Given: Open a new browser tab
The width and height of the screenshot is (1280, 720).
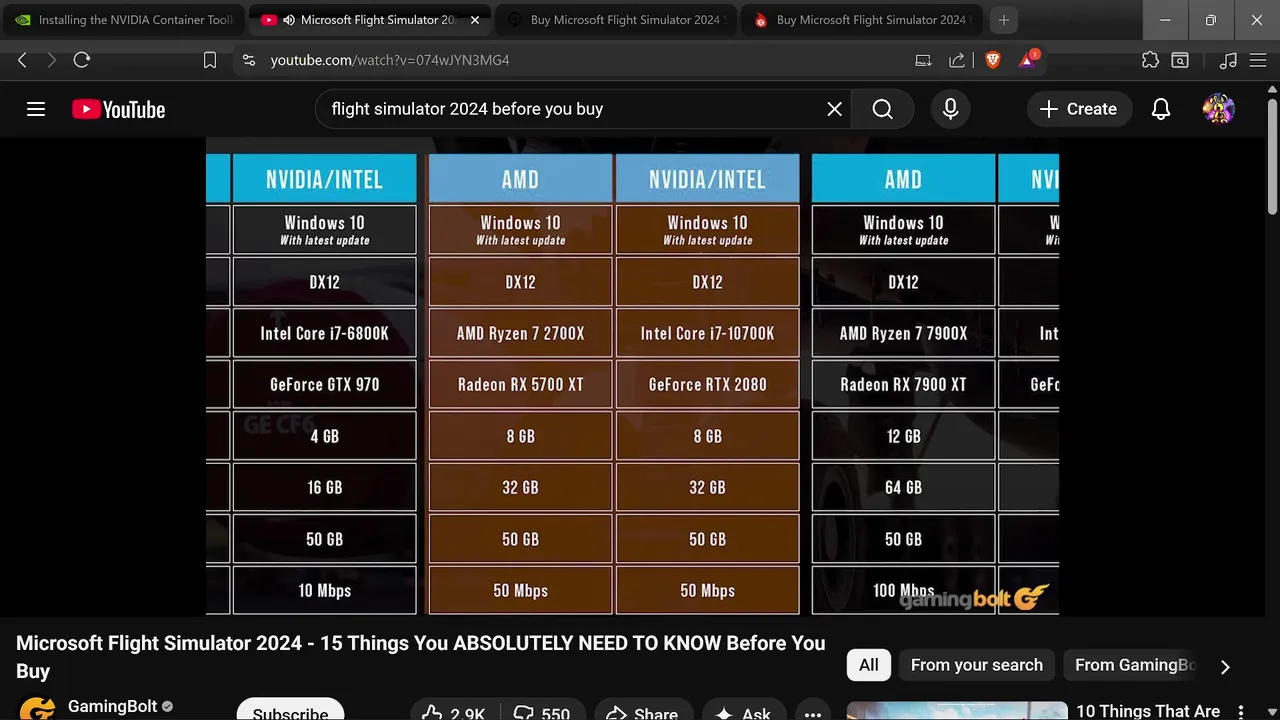Looking at the screenshot, I should point(1004,20).
